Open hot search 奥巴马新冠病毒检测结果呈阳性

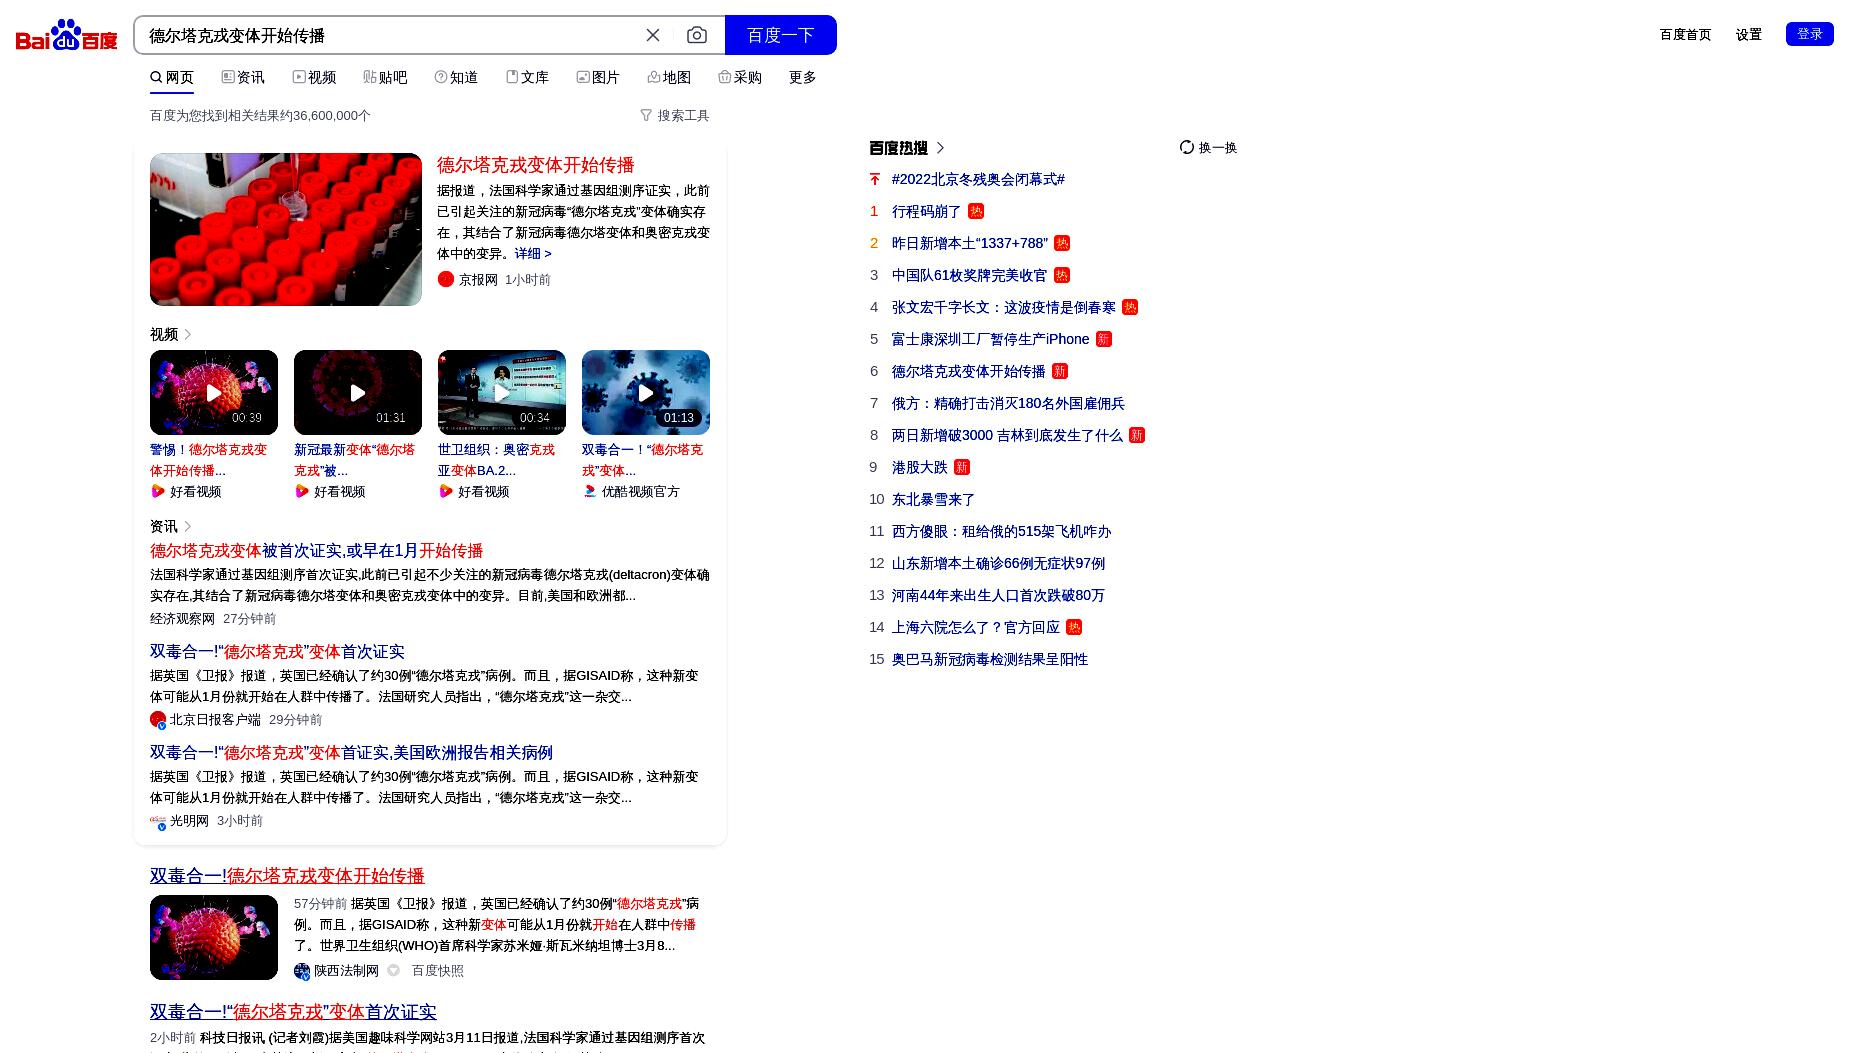coord(990,660)
